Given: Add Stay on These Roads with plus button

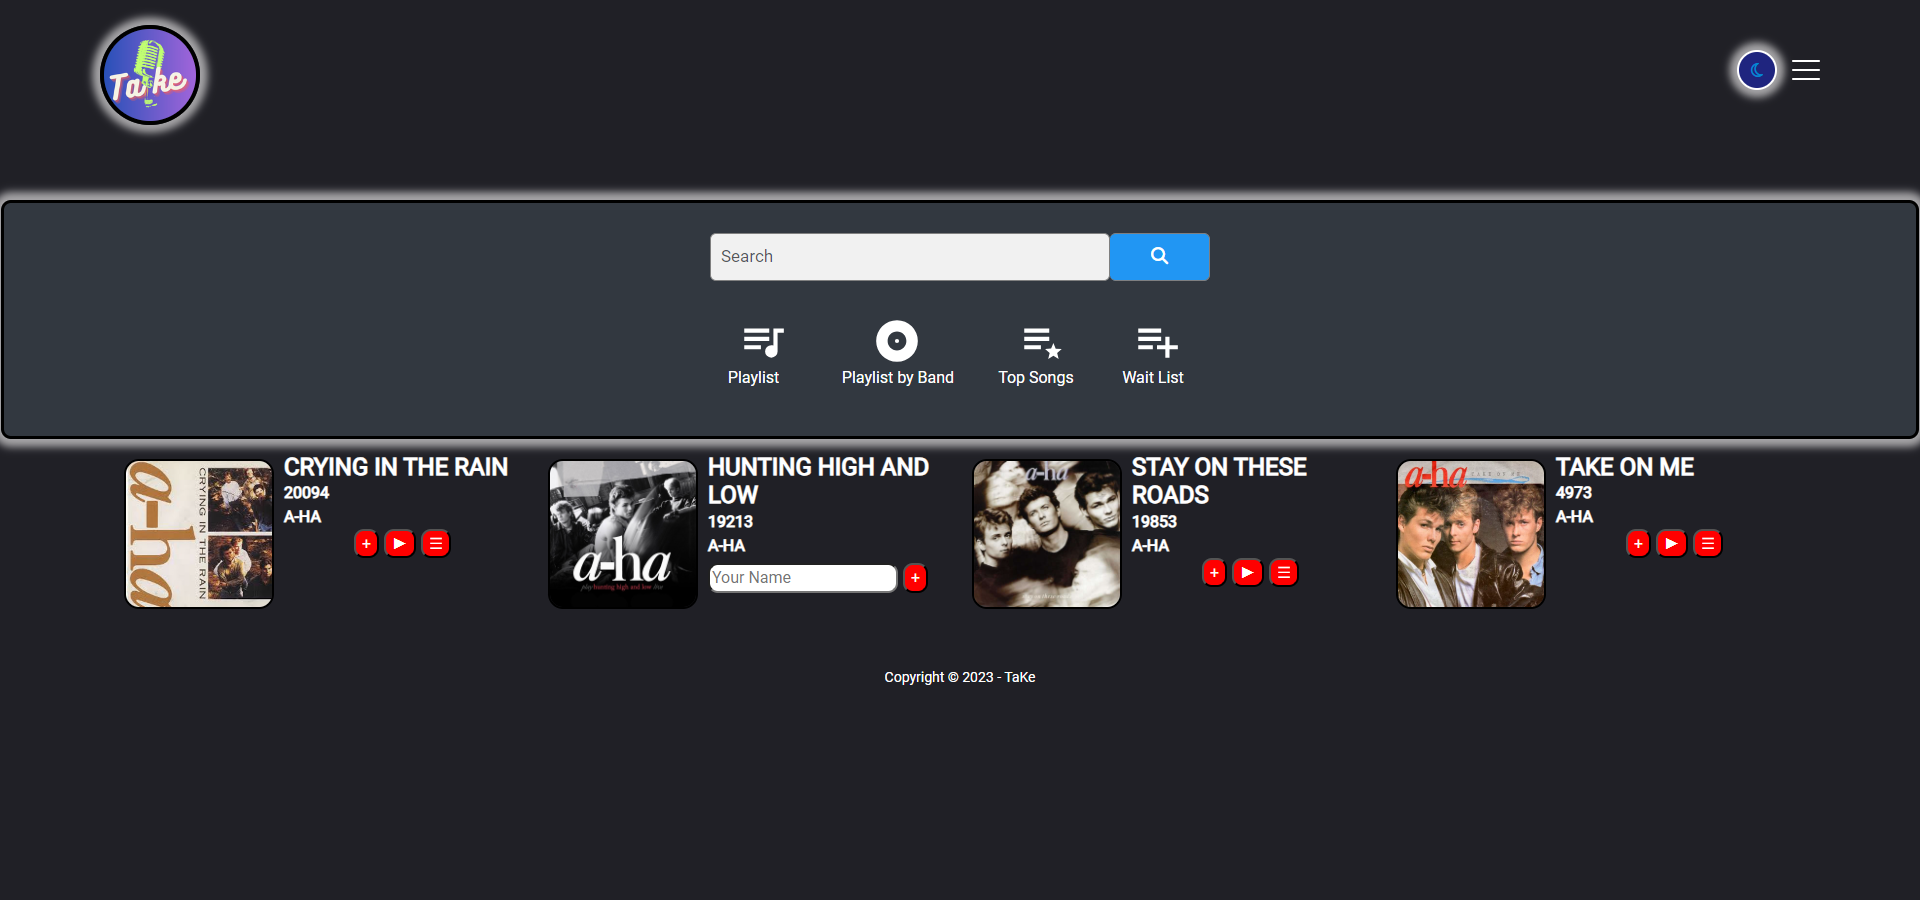Looking at the screenshot, I should click(1214, 573).
